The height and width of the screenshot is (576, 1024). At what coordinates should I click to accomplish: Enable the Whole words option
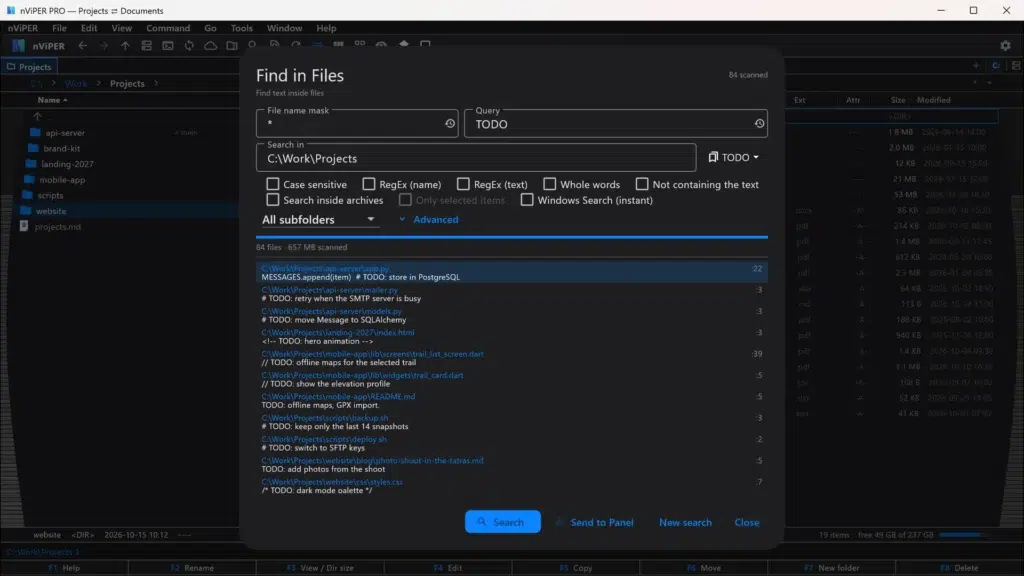(550, 184)
